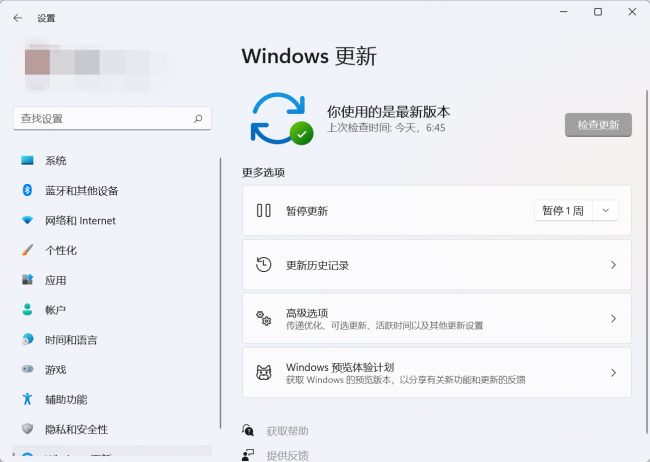Click the help headset icon beside 获取帮助
Viewport: 650px width, 462px height.
click(248, 430)
